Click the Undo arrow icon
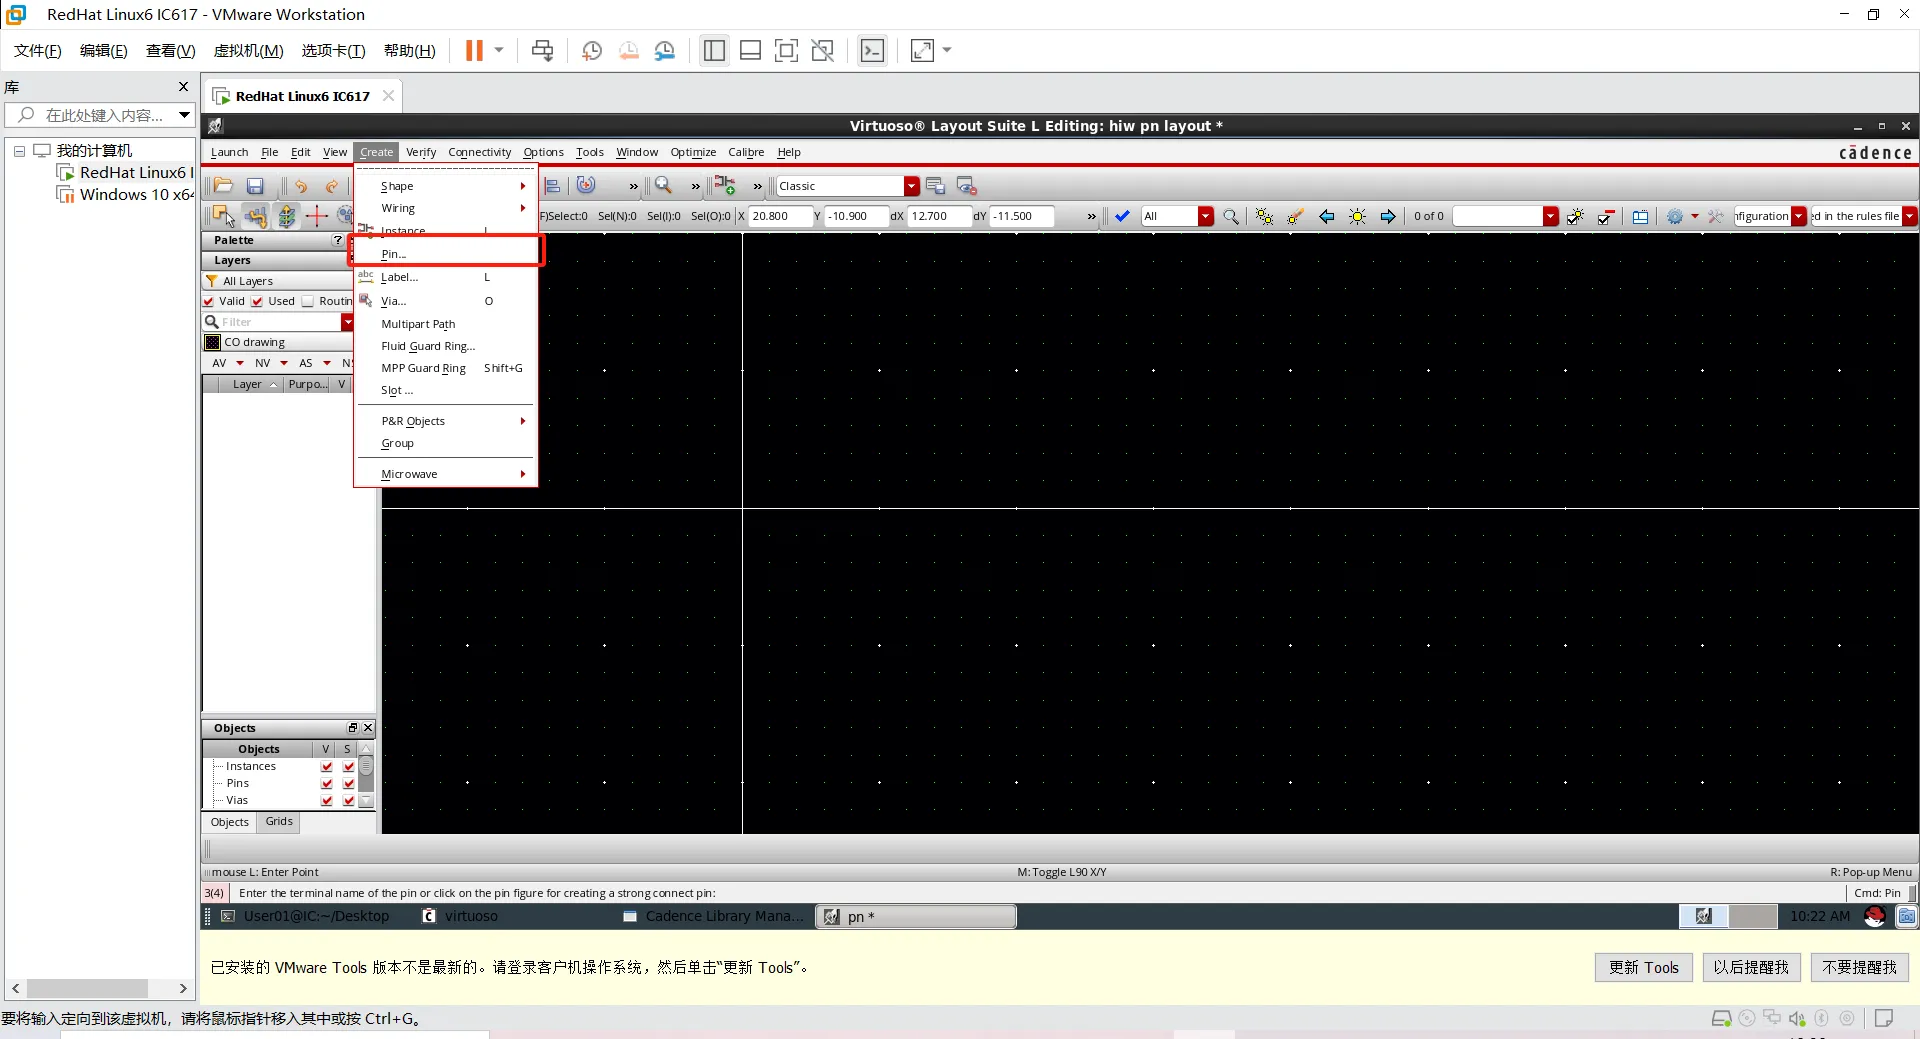 point(300,186)
